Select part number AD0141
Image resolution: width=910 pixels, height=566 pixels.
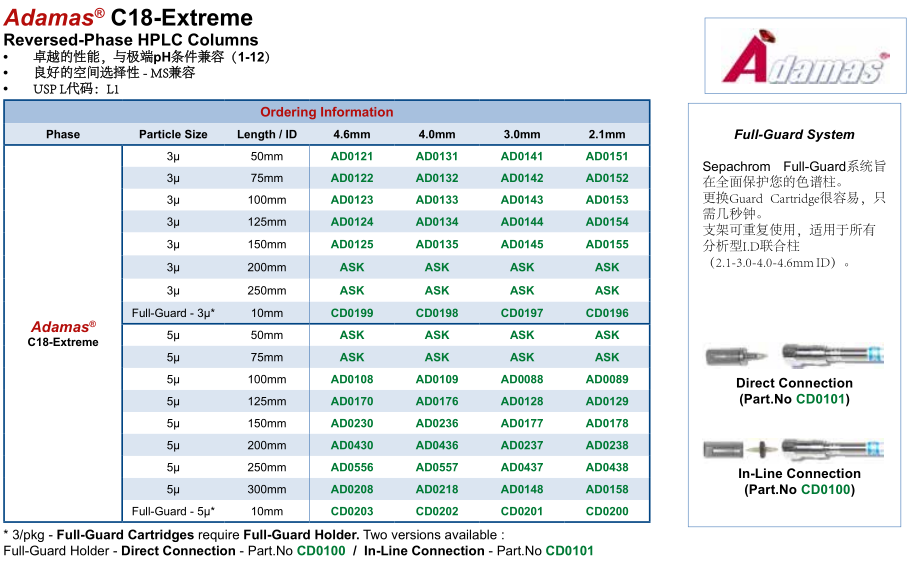522,156
